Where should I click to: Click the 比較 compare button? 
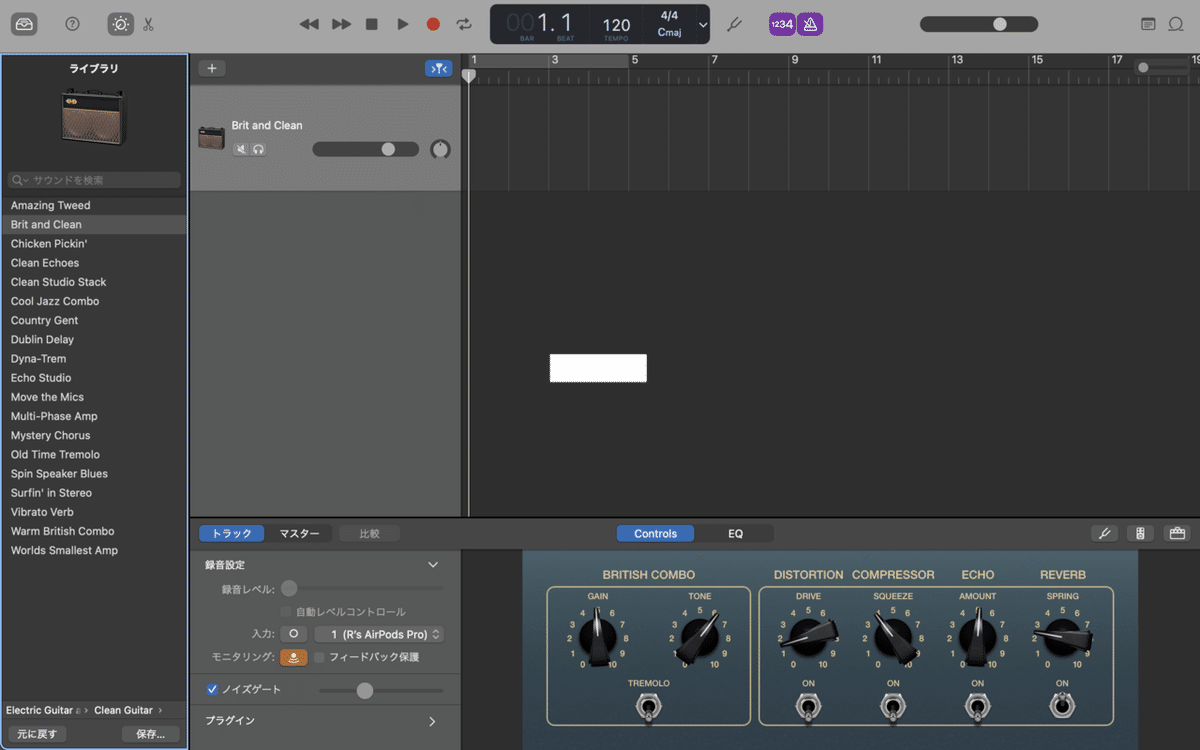(369, 534)
